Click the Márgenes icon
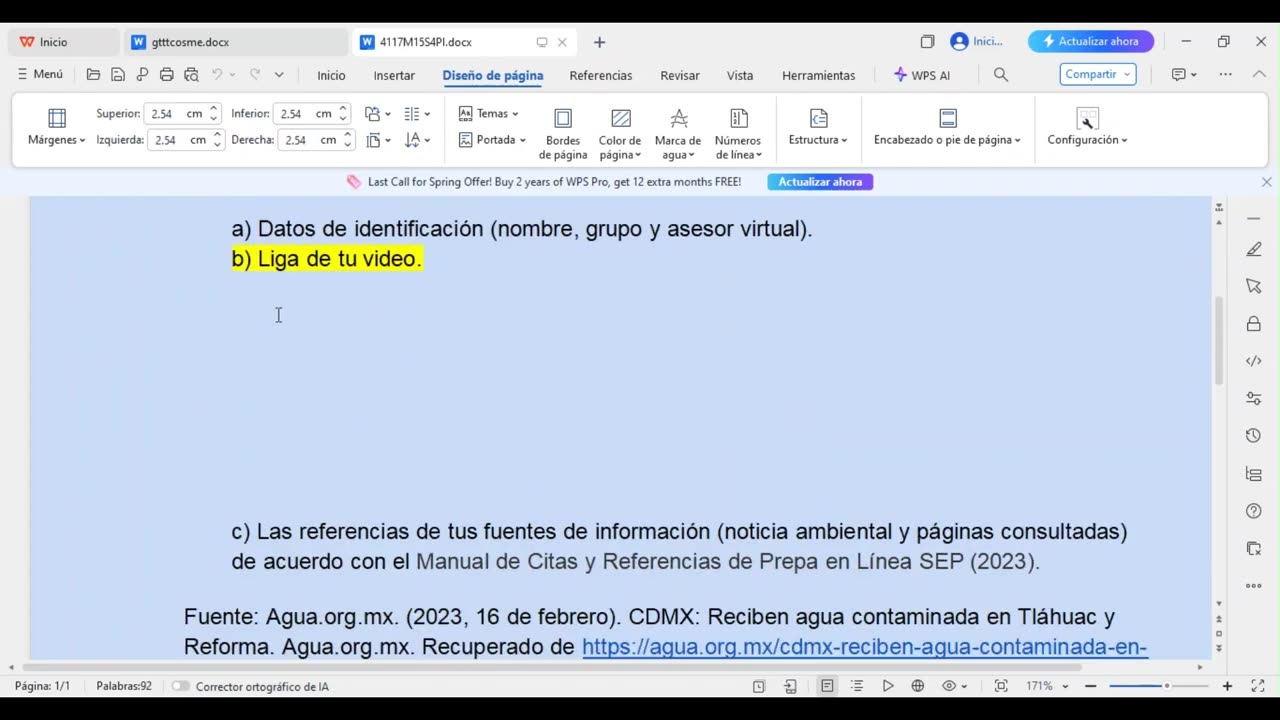The image size is (1280, 720). point(57,118)
